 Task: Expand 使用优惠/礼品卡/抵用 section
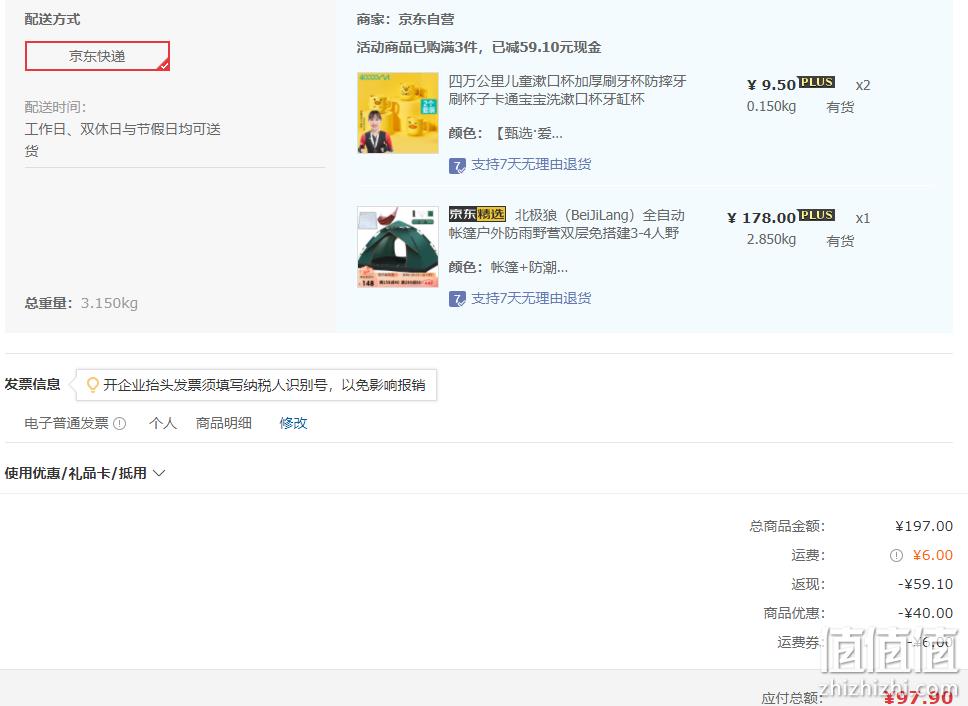coord(85,473)
